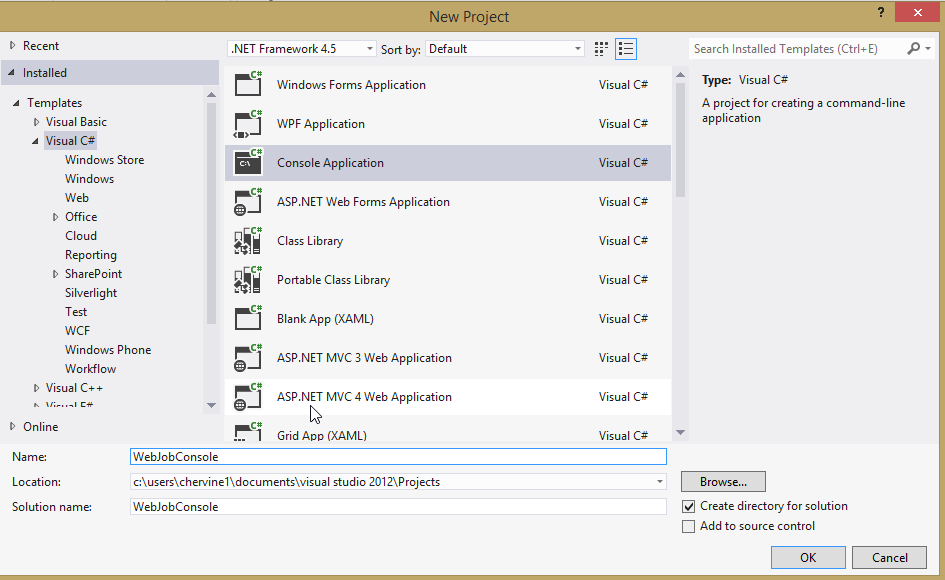Click the OK button
945x580 pixels.
point(808,558)
